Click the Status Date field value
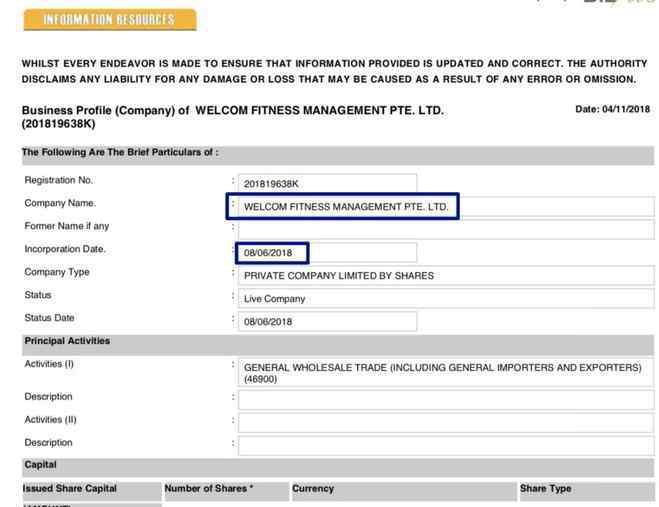This screenshot has width=659, height=507. click(x=327, y=322)
